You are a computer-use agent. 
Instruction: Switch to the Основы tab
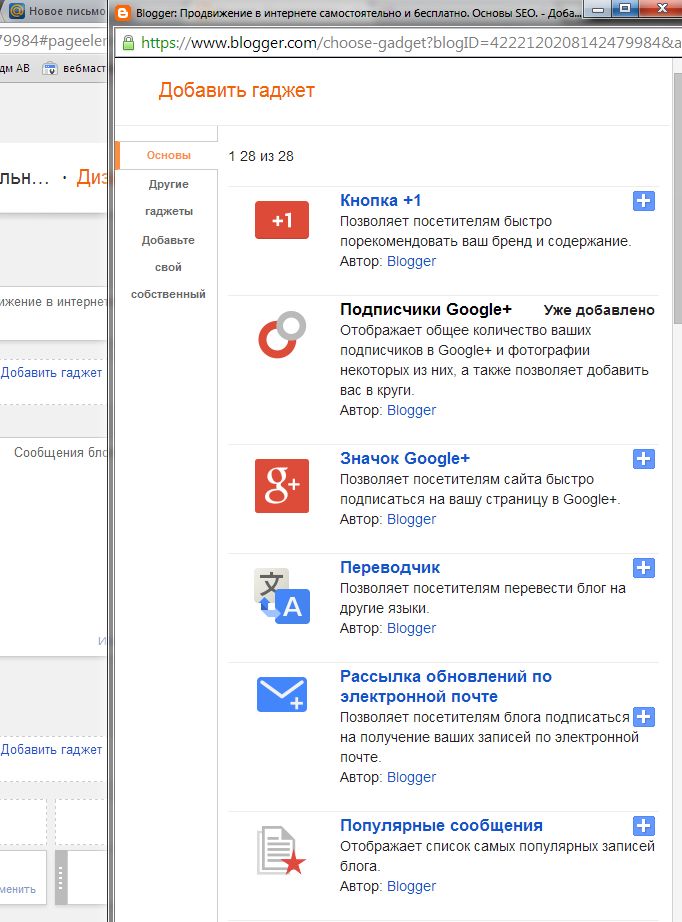168,155
